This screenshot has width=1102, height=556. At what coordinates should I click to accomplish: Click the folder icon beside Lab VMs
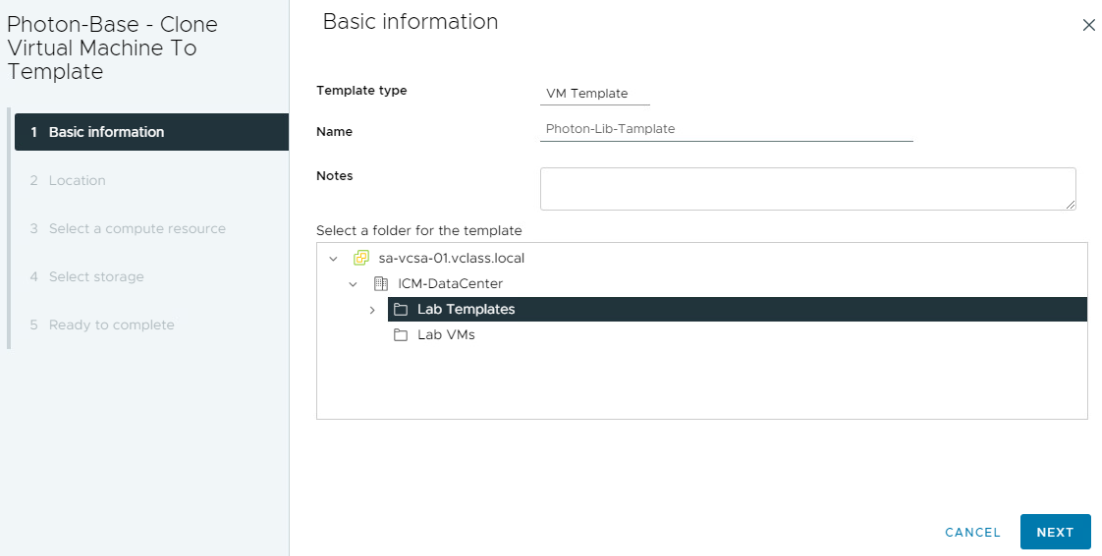[x=401, y=335]
